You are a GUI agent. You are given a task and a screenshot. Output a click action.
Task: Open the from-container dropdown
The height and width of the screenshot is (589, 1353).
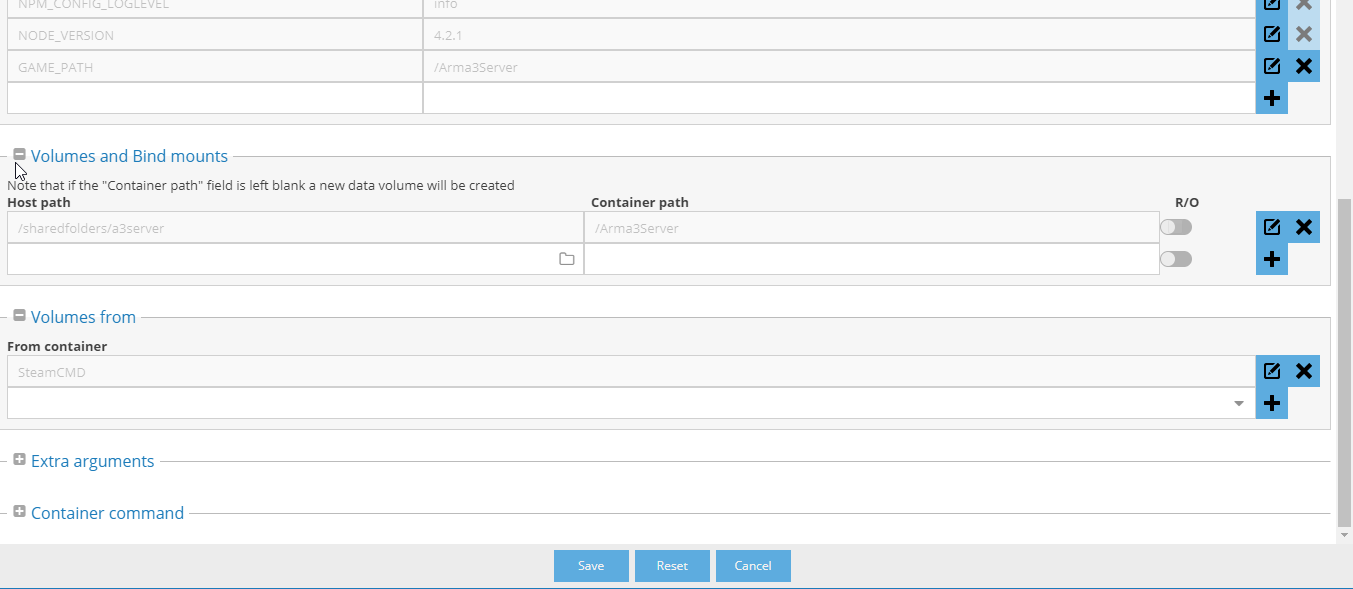[x=1238, y=402]
